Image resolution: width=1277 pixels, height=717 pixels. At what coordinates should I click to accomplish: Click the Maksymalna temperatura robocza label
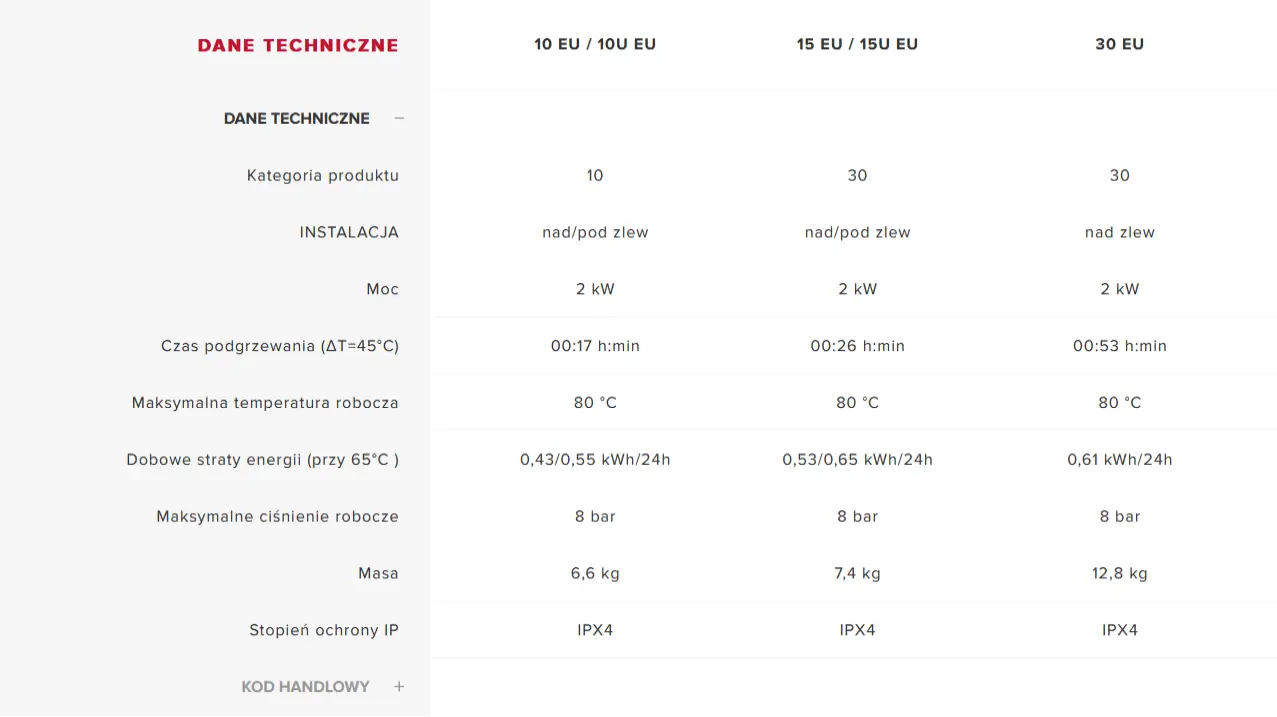(x=265, y=403)
